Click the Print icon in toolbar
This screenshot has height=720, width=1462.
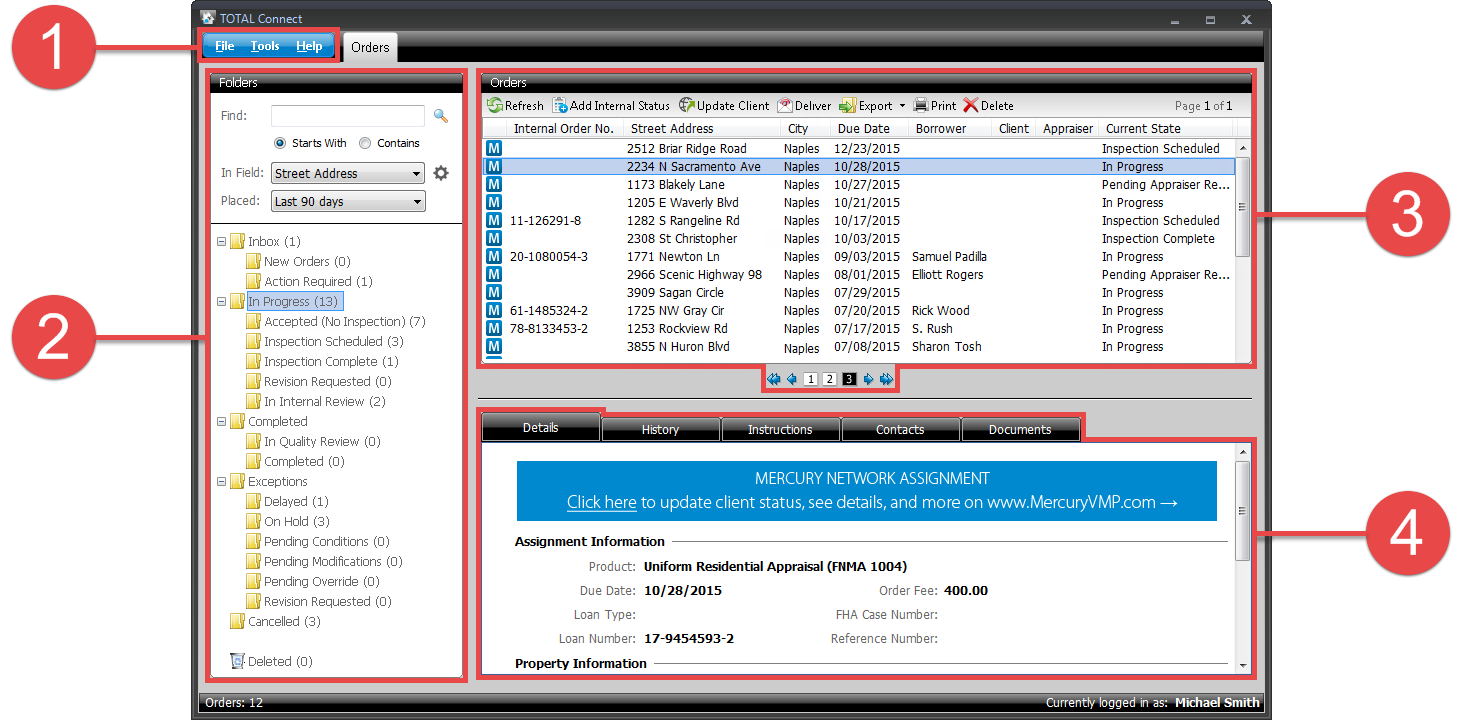coord(921,105)
